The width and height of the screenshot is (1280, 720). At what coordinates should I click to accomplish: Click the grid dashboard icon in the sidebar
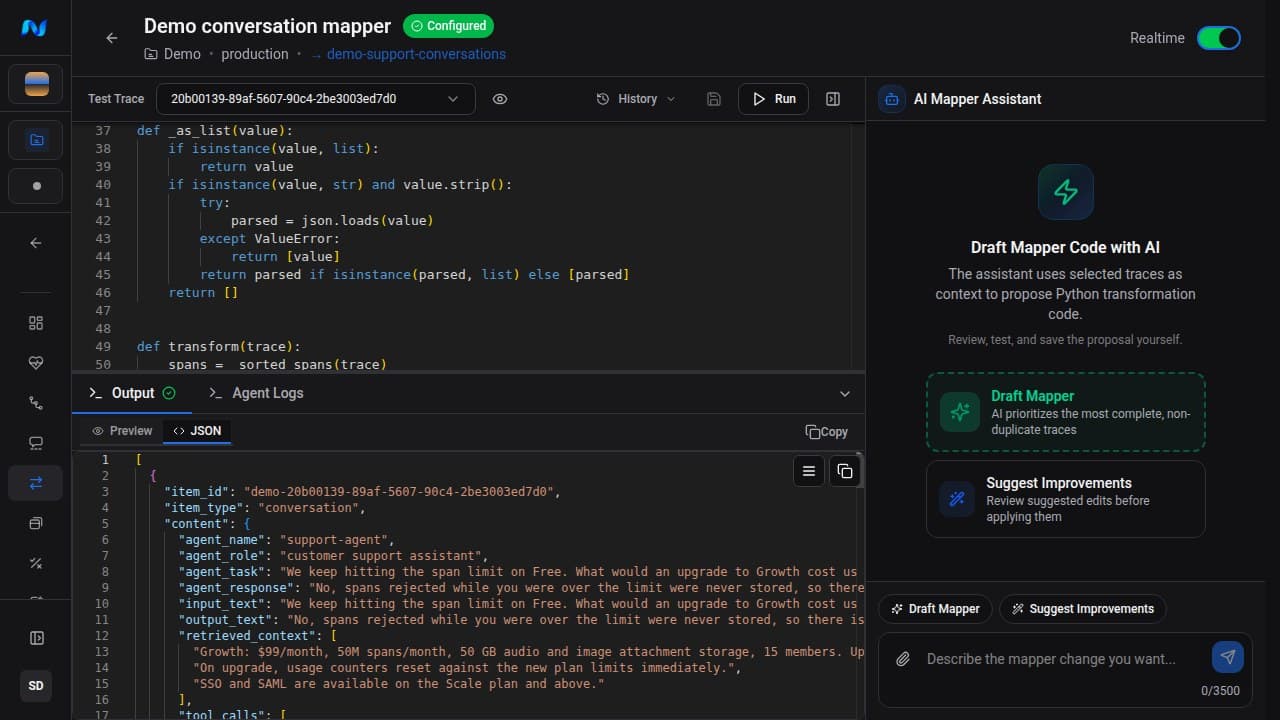tap(36, 323)
